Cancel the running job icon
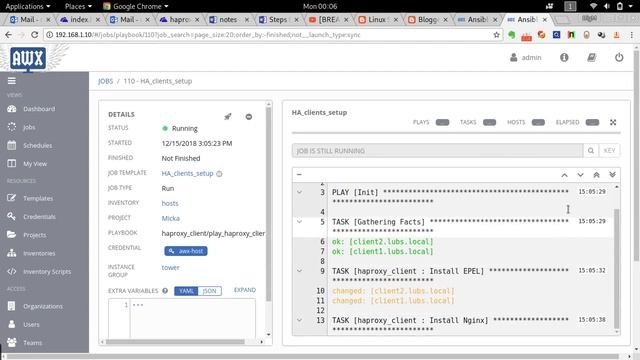Screen dimensions: 640x360 point(249,117)
